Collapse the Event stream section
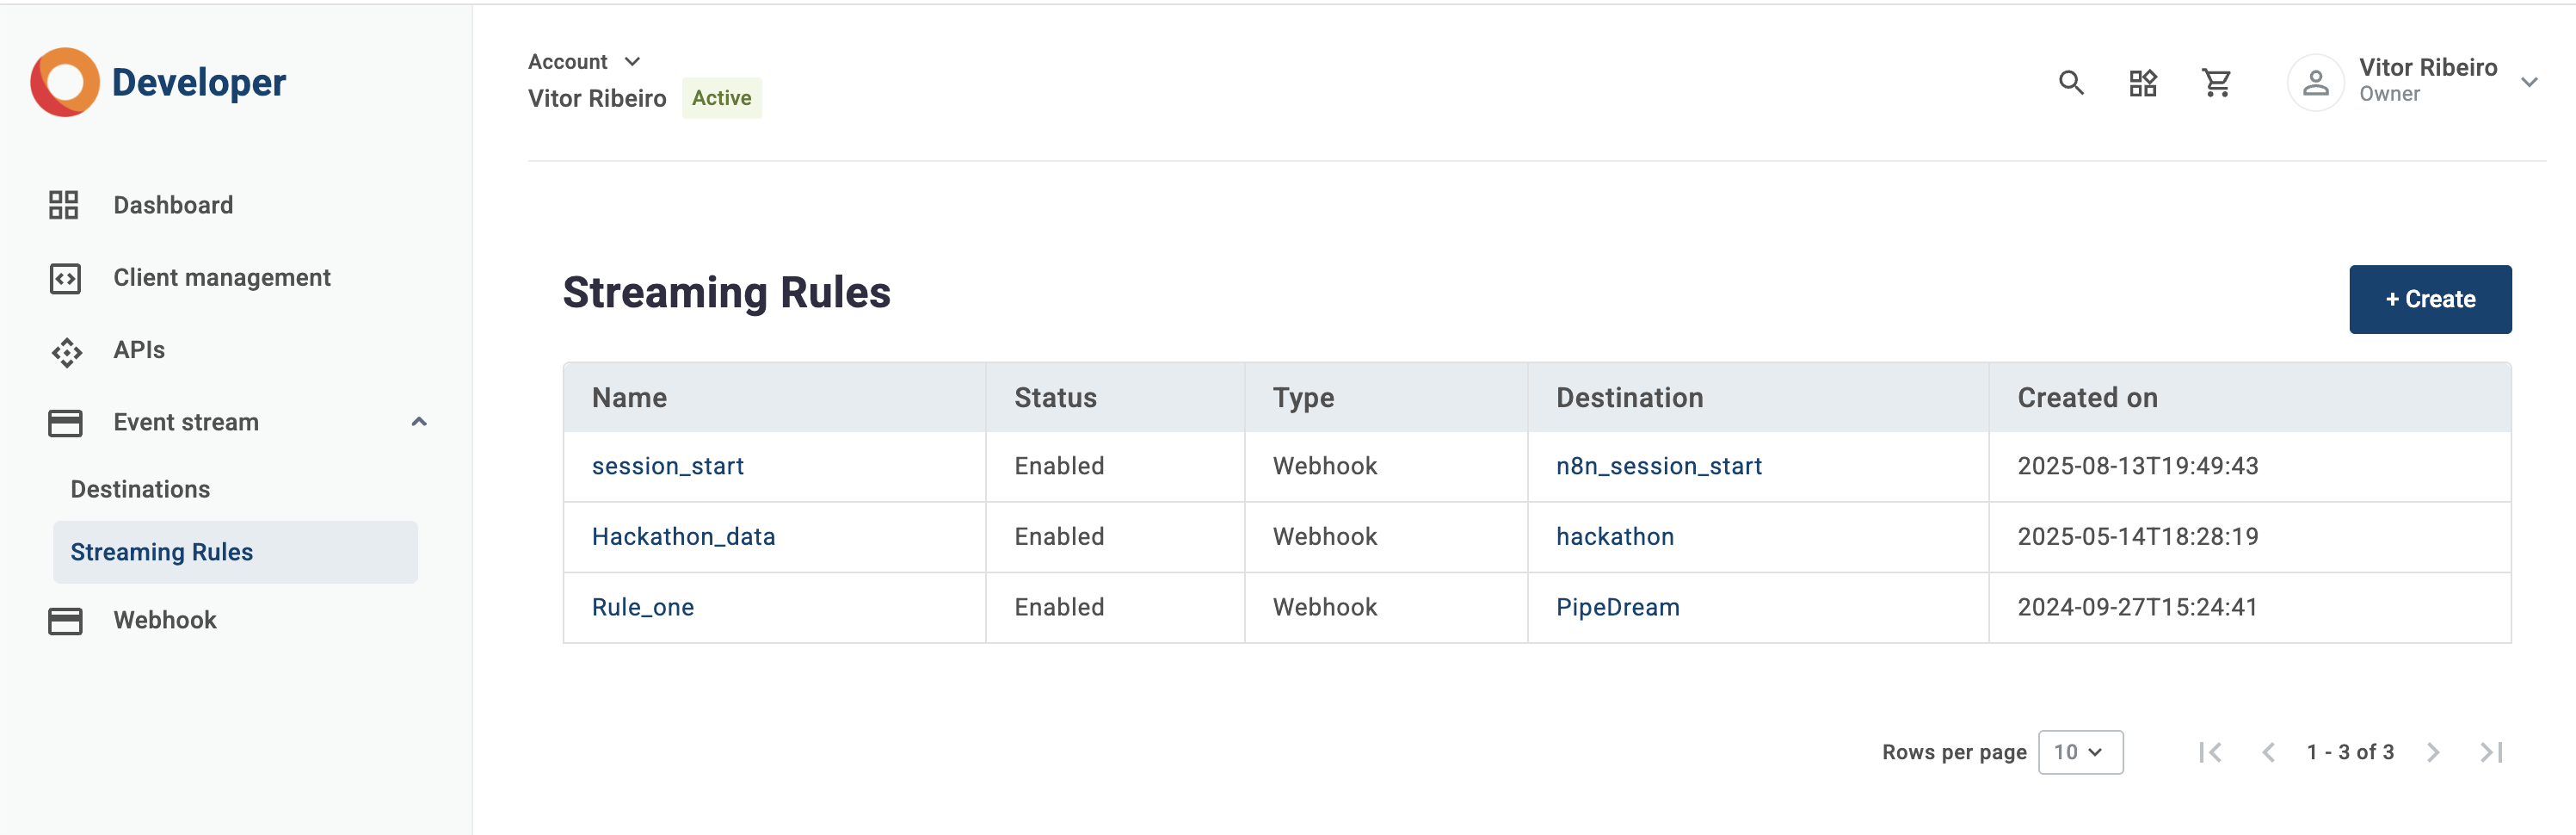2576x835 pixels. 419,422
